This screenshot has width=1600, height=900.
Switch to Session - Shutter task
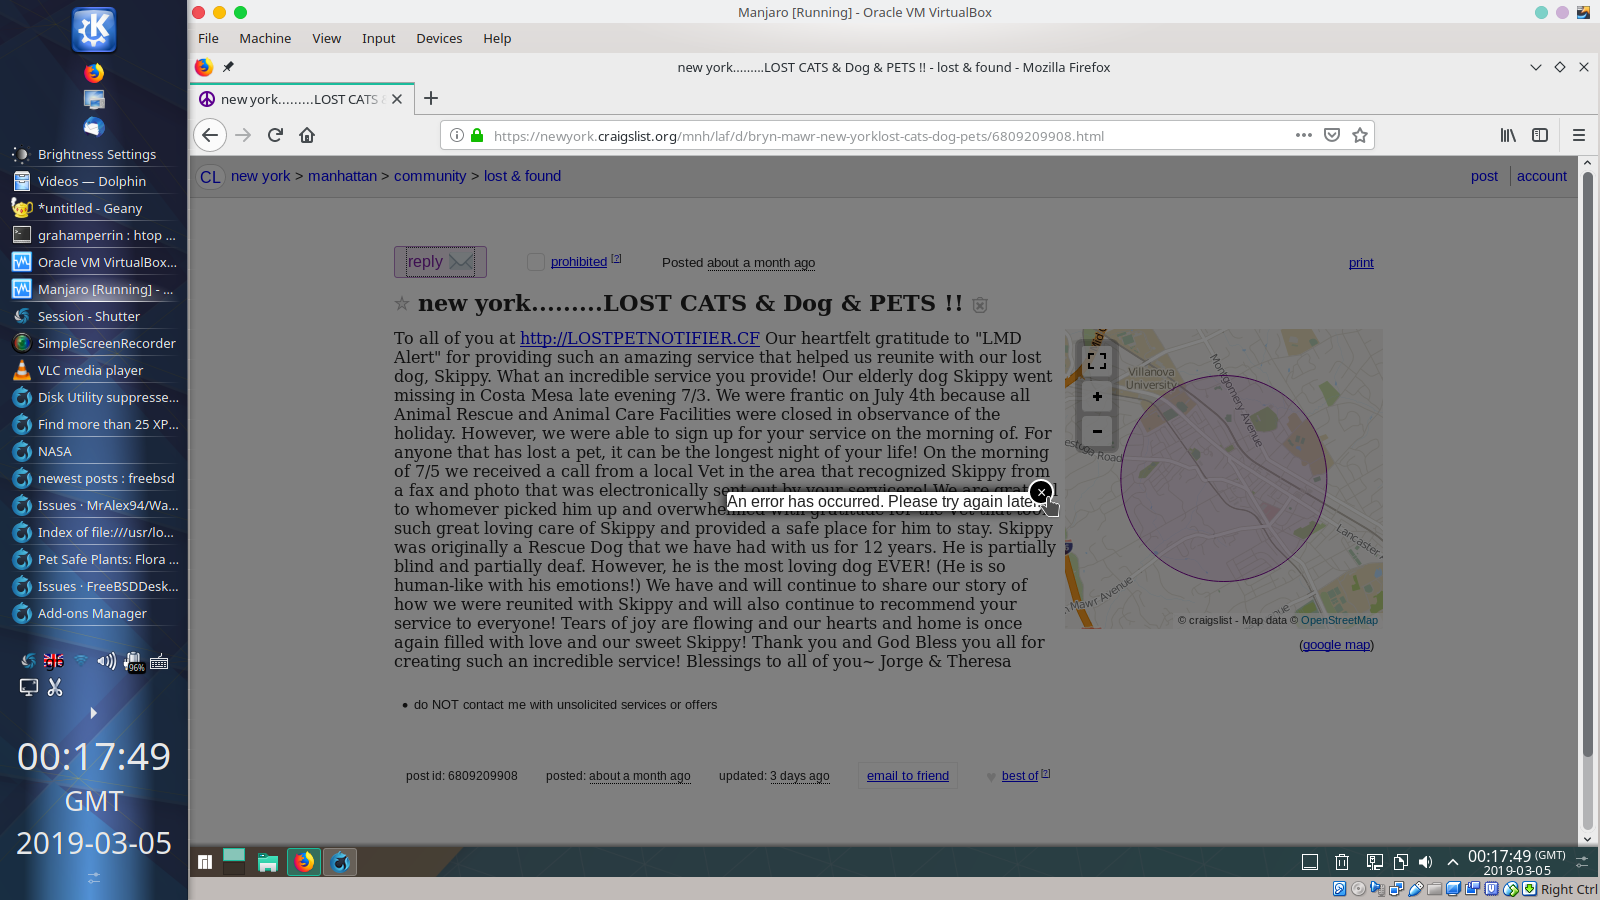click(x=94, y=316)
